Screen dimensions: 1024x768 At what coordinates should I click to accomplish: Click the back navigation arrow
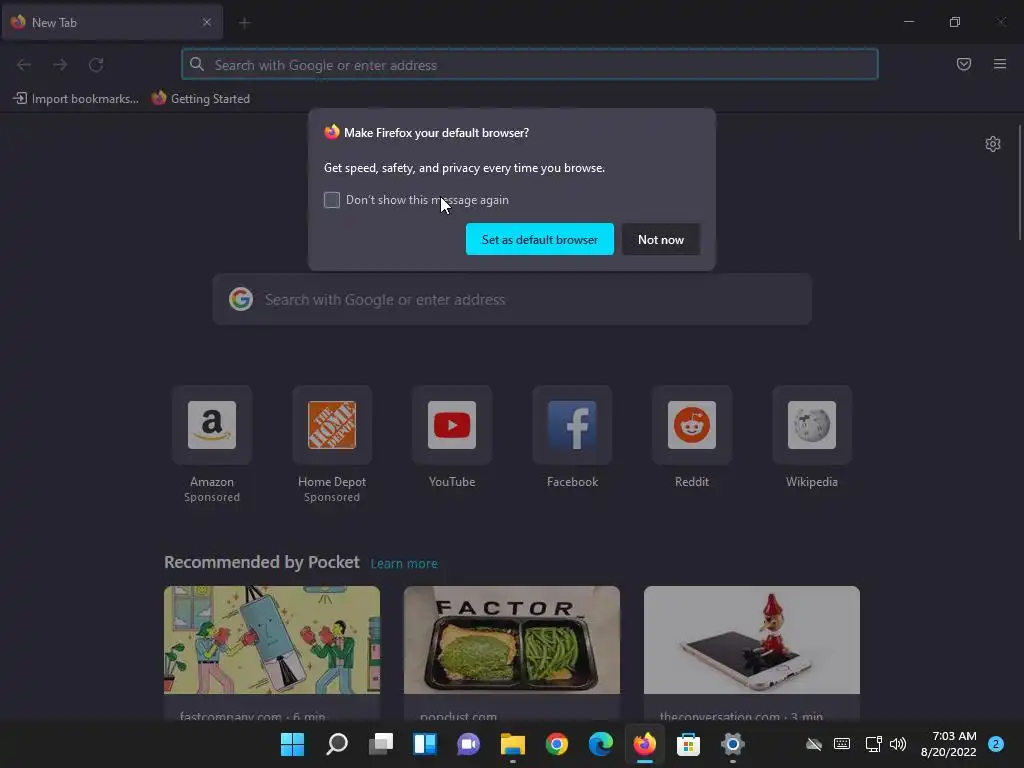tap(24, 65)
